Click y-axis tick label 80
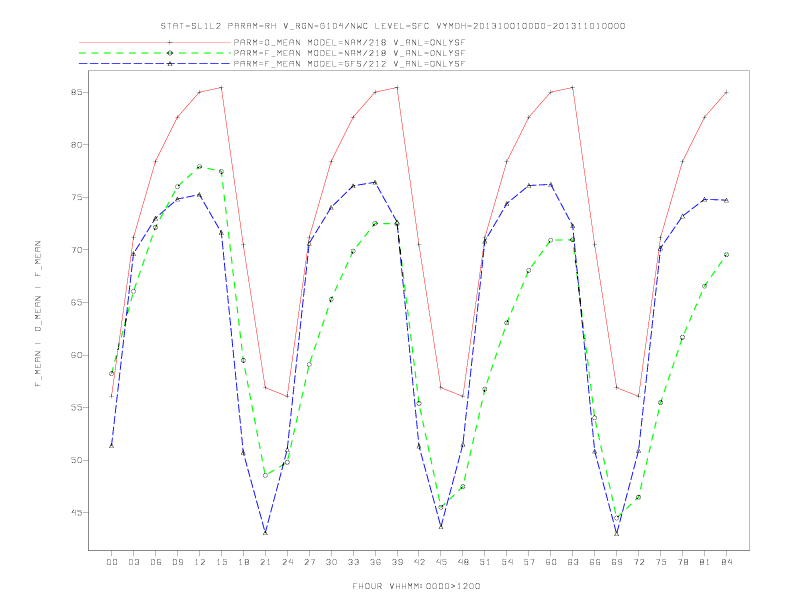792x612 pixels. point(77,145)
